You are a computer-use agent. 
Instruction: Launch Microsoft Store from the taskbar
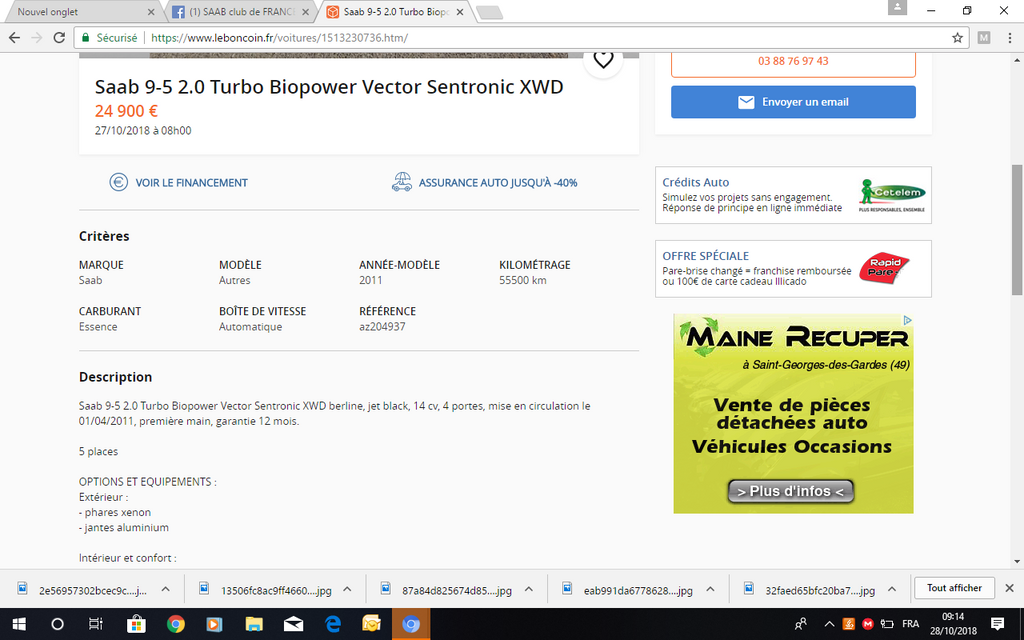pos(136,624)
